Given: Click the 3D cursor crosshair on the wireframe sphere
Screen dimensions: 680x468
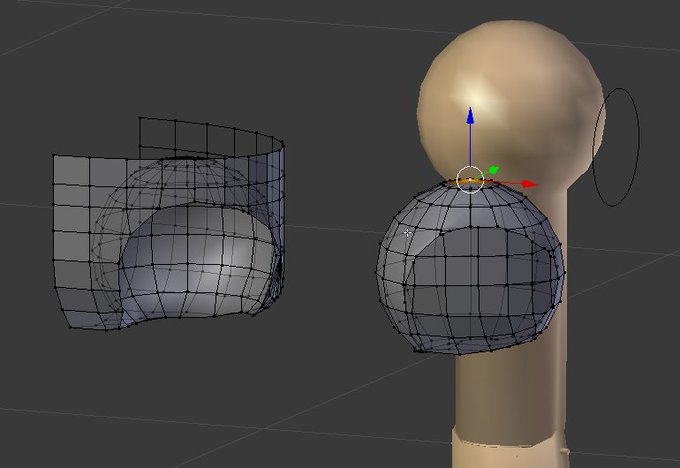Looking at the screenshot, I should click(407, 233).
